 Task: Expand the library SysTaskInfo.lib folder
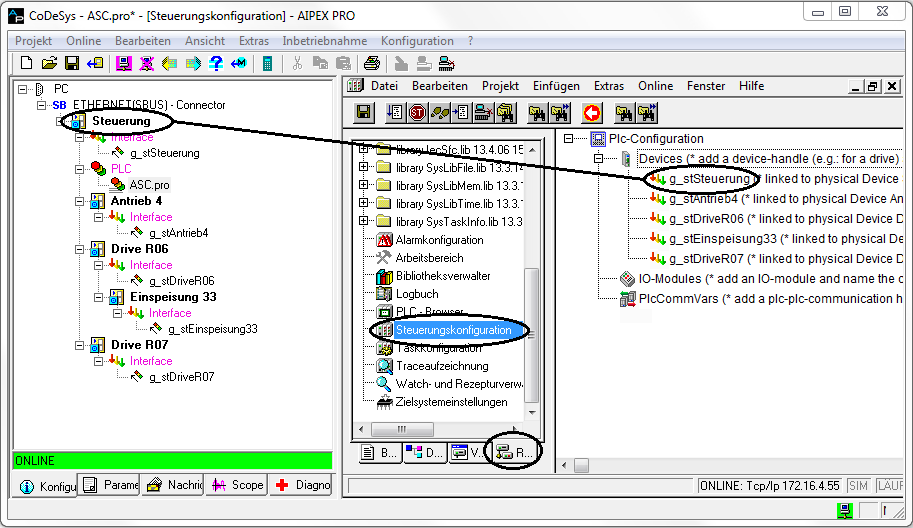click(364, 221)
